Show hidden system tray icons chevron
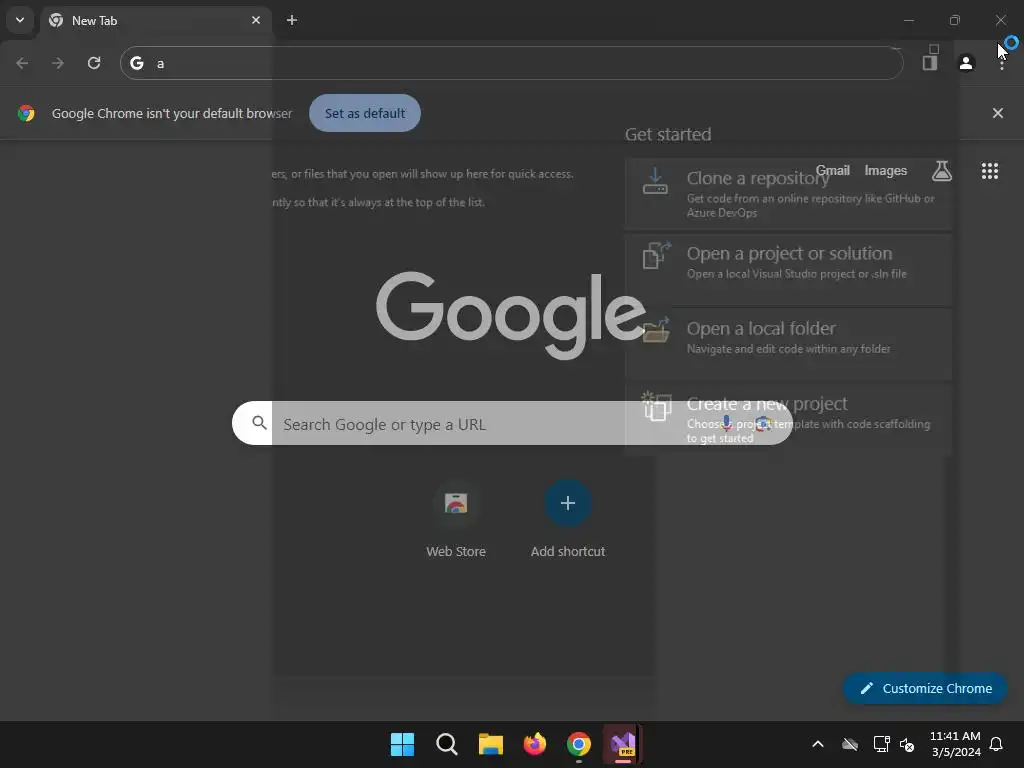1024x768 pixels. [818, 744]
